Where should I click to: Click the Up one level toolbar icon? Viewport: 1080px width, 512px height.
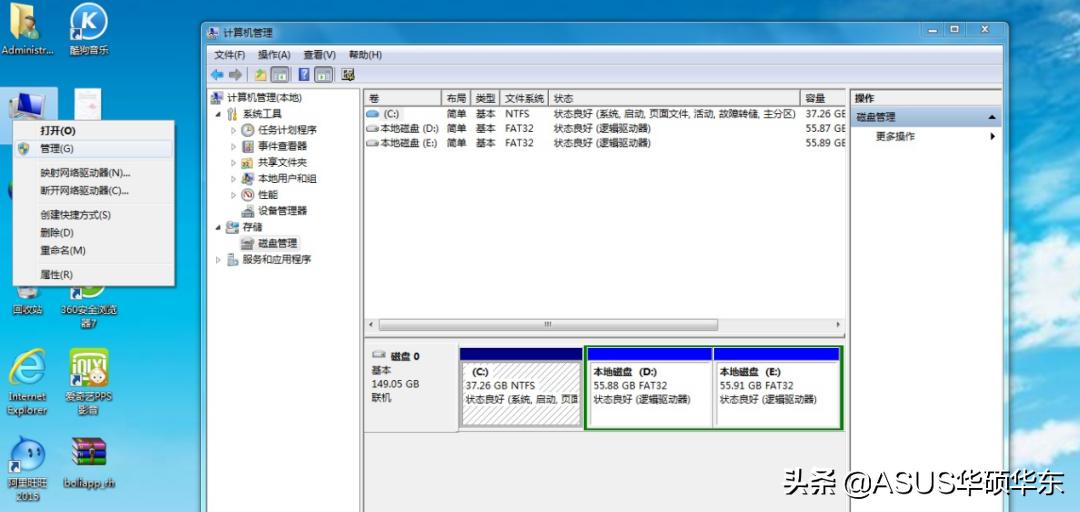(260, 74)
